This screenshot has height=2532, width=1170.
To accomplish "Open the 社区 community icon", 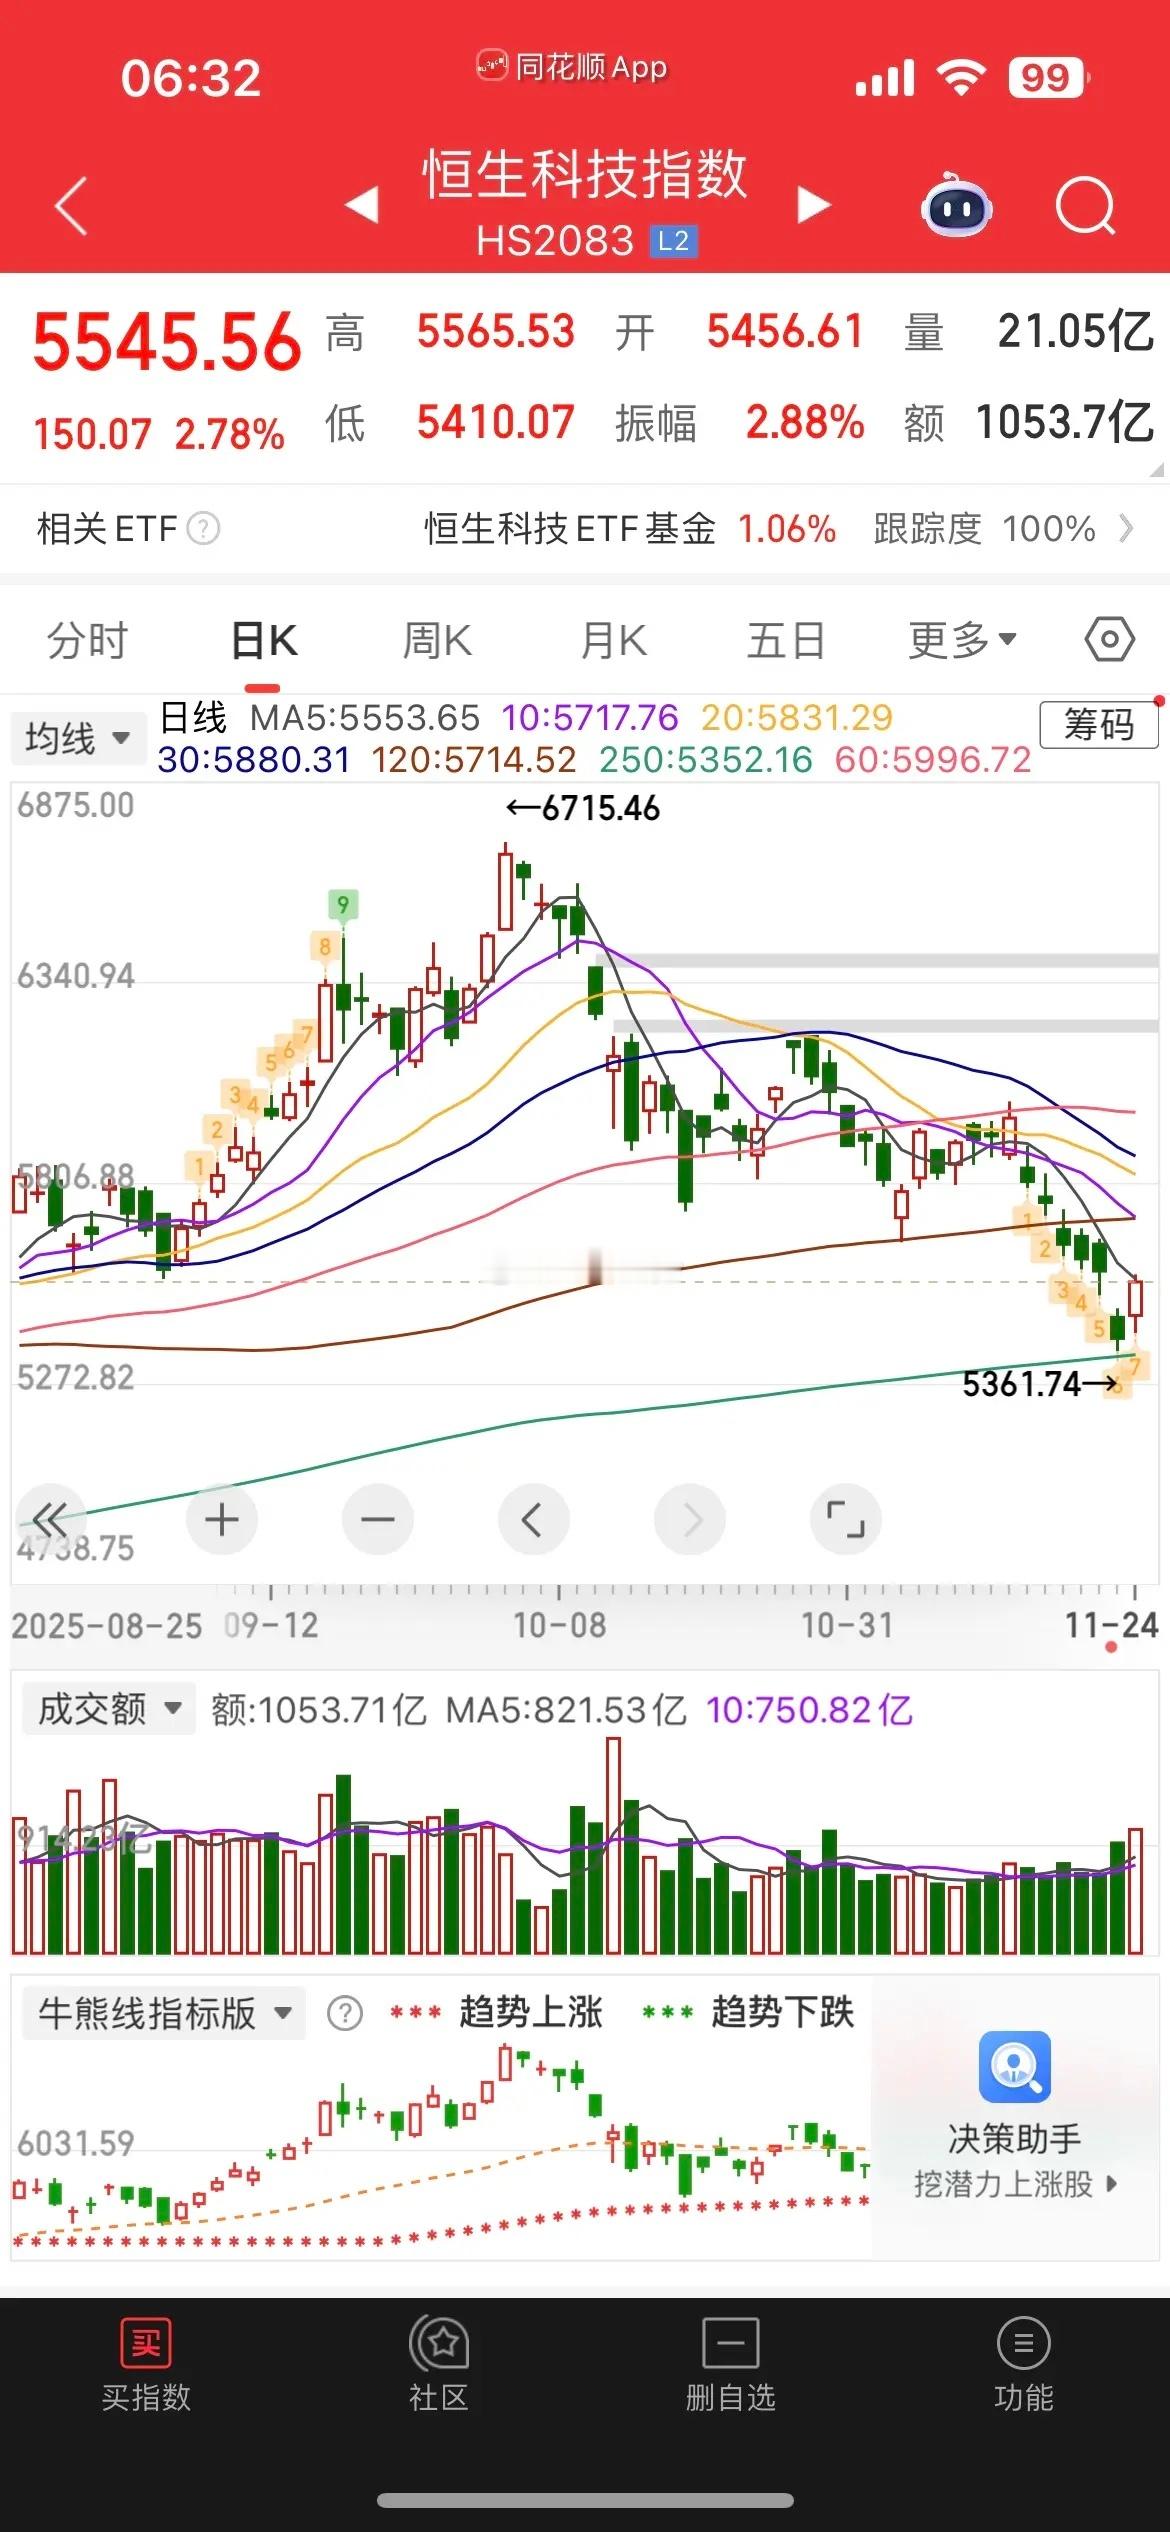I will point(439,2343).
